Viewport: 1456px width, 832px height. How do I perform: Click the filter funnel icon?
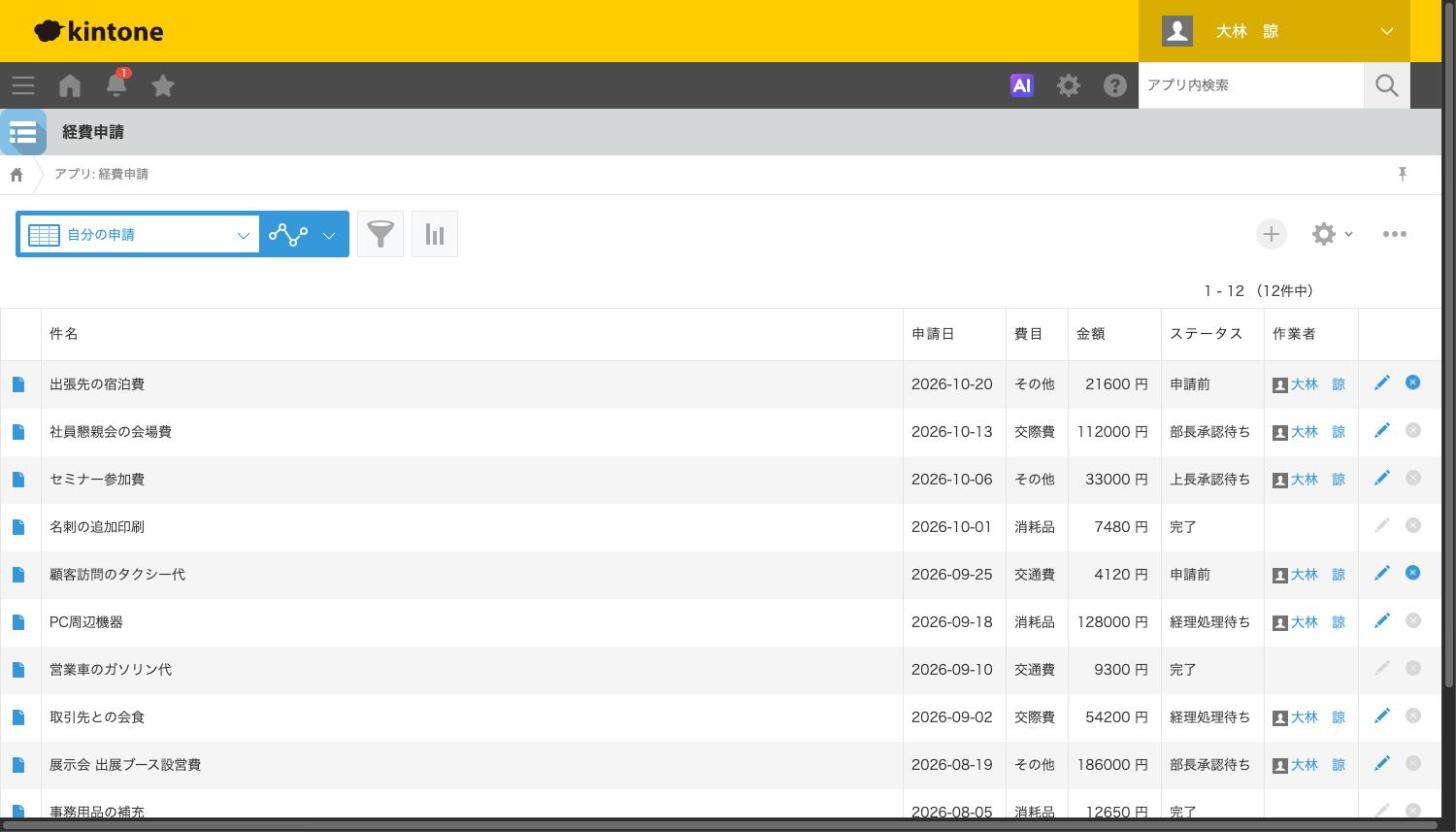pos(381,234)
